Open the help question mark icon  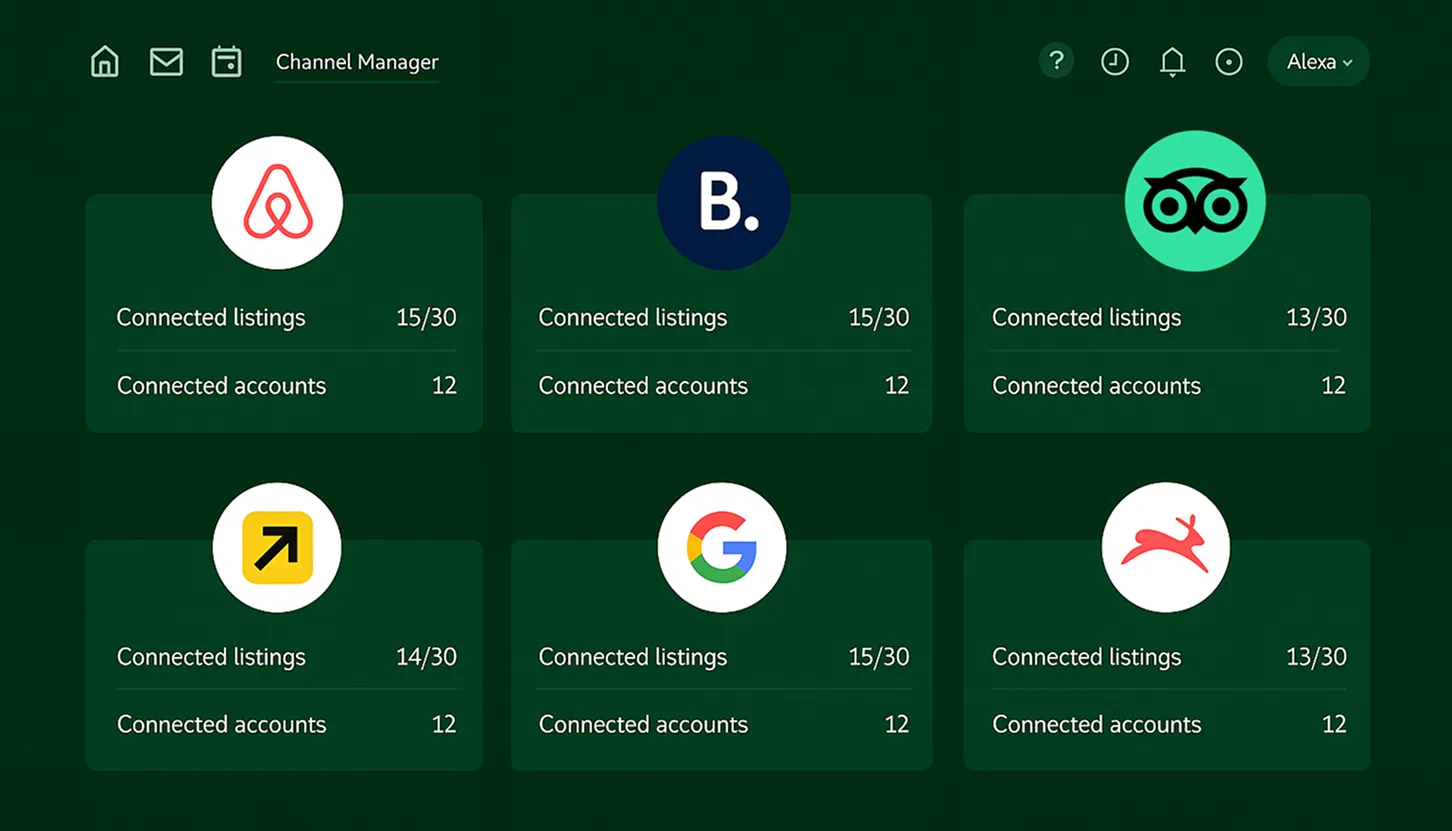pyautogui.click(x=1056, y=61)
